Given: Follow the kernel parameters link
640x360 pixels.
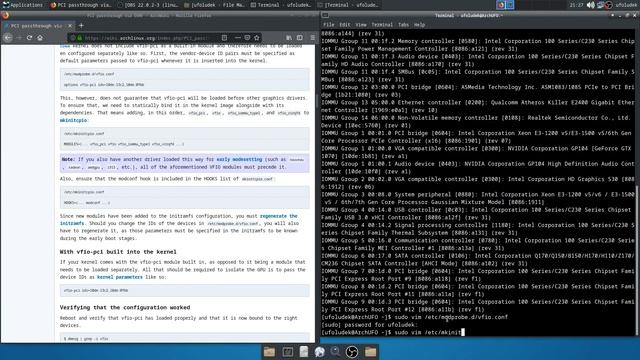Looking at the screenshot, I should click(x=120, y=277).
